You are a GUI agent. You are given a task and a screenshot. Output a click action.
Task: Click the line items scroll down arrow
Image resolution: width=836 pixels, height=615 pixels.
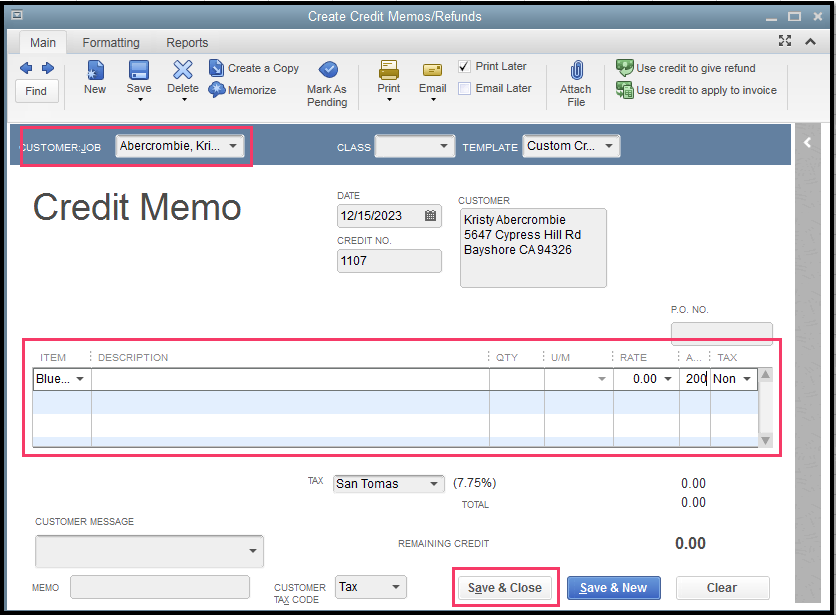765,440
